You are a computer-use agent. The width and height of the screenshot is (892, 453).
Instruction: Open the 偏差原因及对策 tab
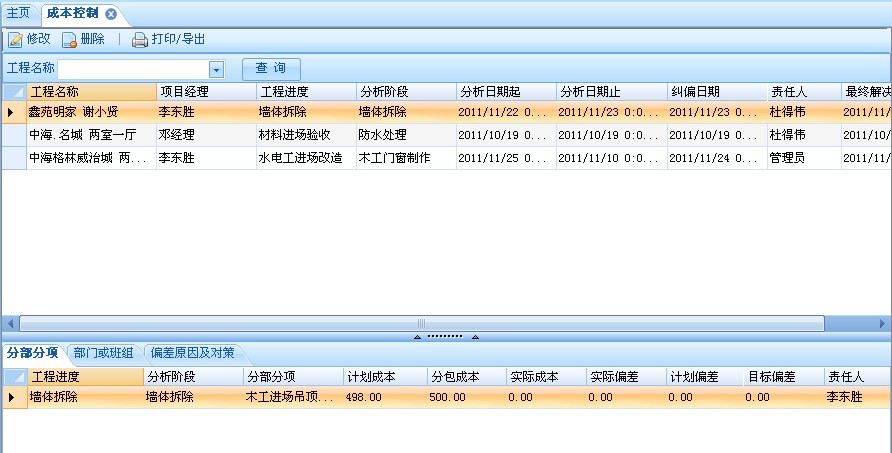pyautogui.click(x=191, y=353)
